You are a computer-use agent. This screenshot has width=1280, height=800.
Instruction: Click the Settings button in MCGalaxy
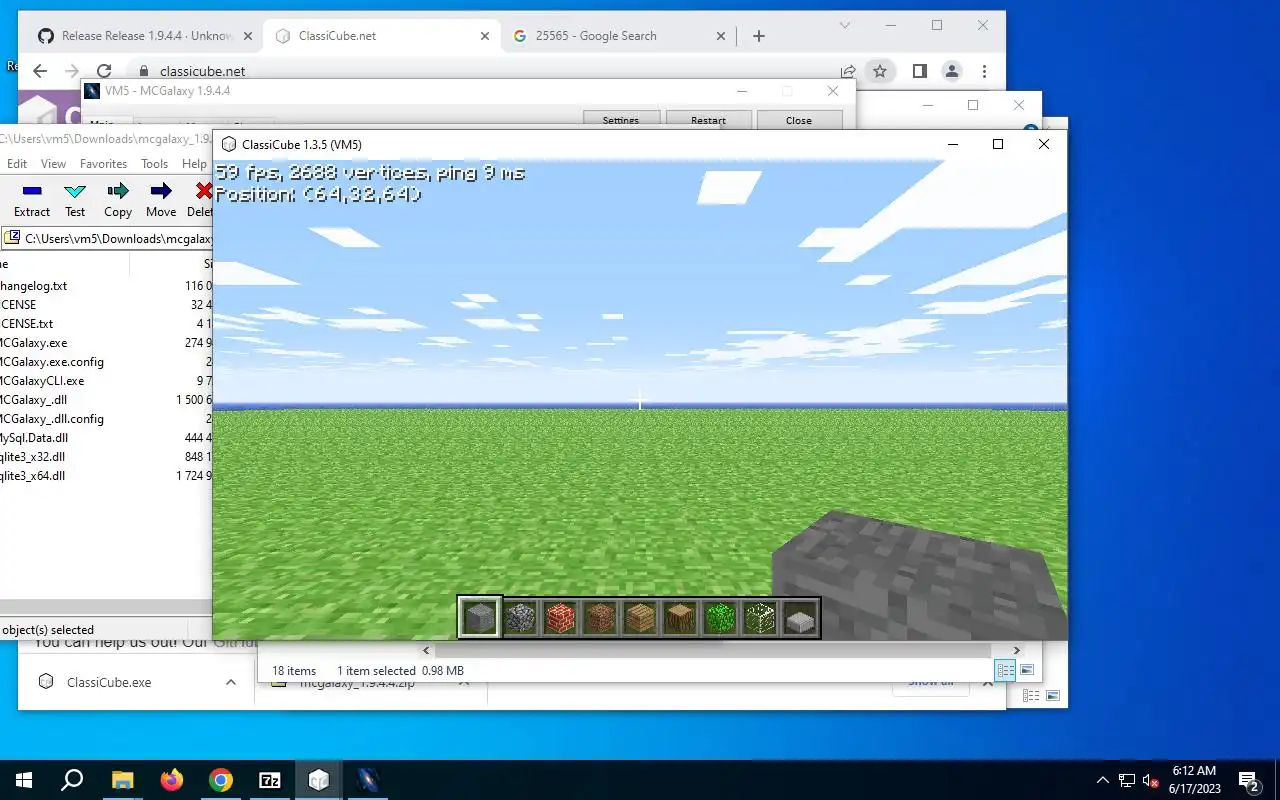click(x=621, y=120)
